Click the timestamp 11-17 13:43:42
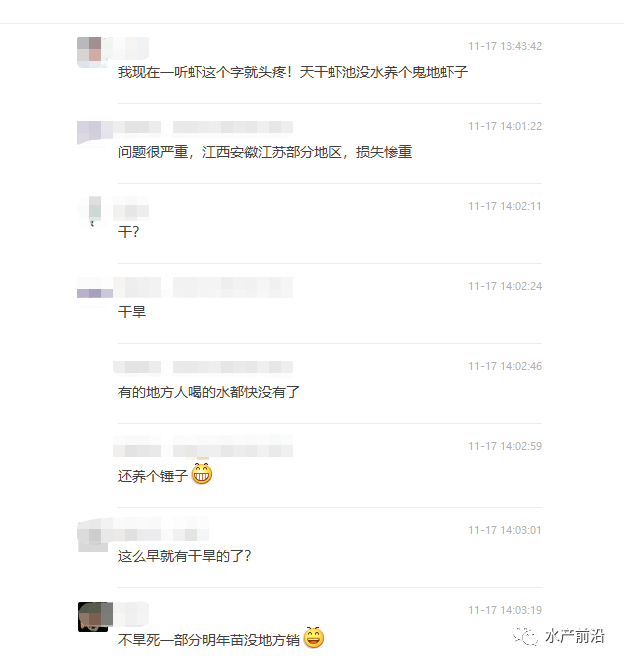This screenshot has height=663, width=624. tap(505, 46)
